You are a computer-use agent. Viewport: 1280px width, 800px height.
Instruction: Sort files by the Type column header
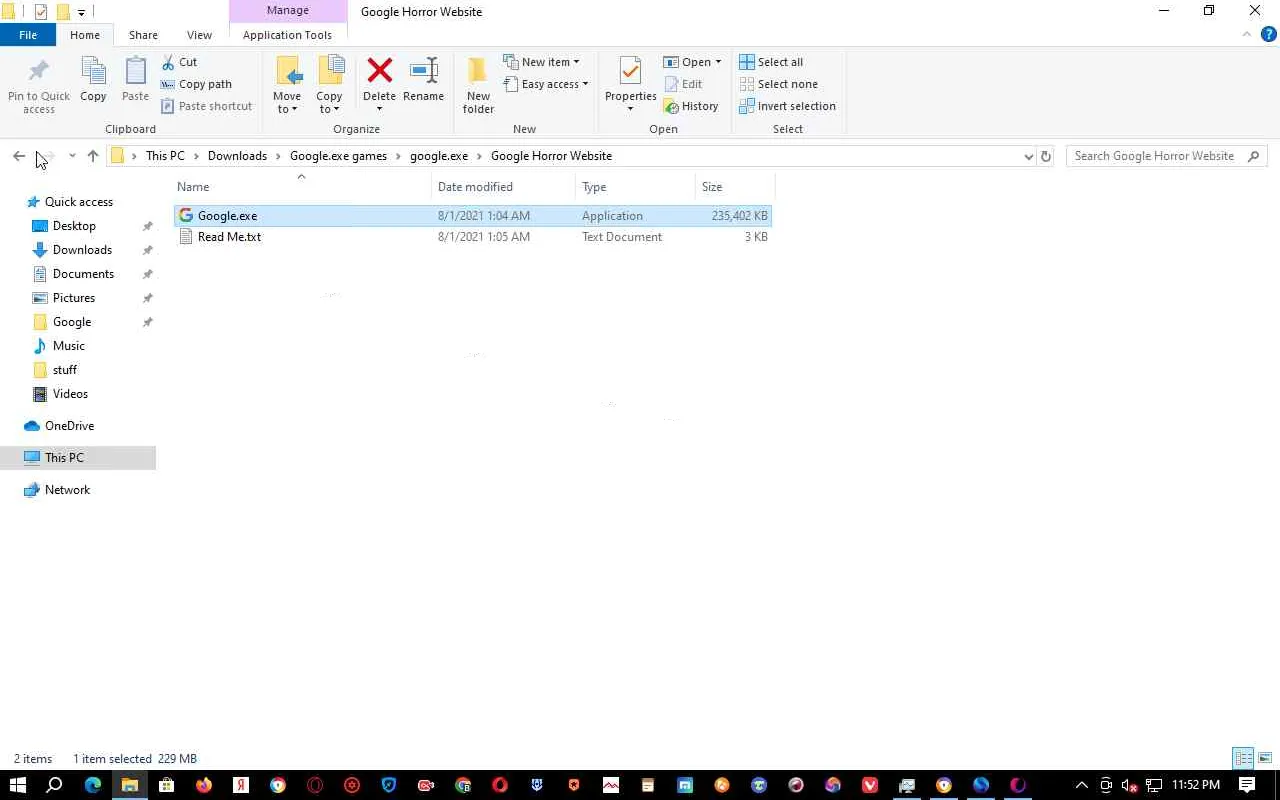[636, 187]
